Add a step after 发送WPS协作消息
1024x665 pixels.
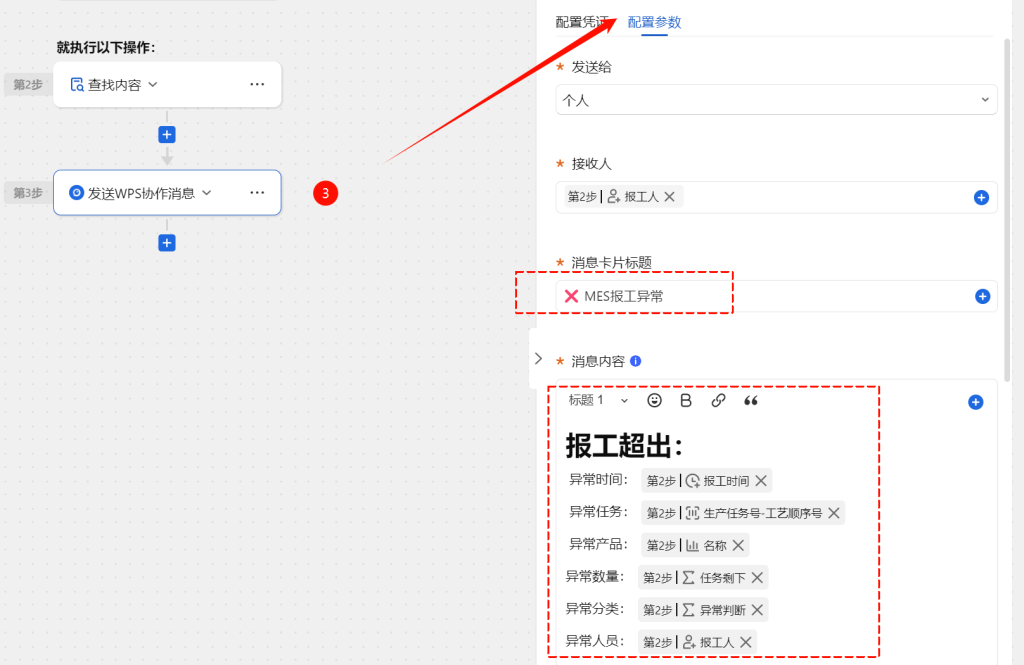pos(167,243)
